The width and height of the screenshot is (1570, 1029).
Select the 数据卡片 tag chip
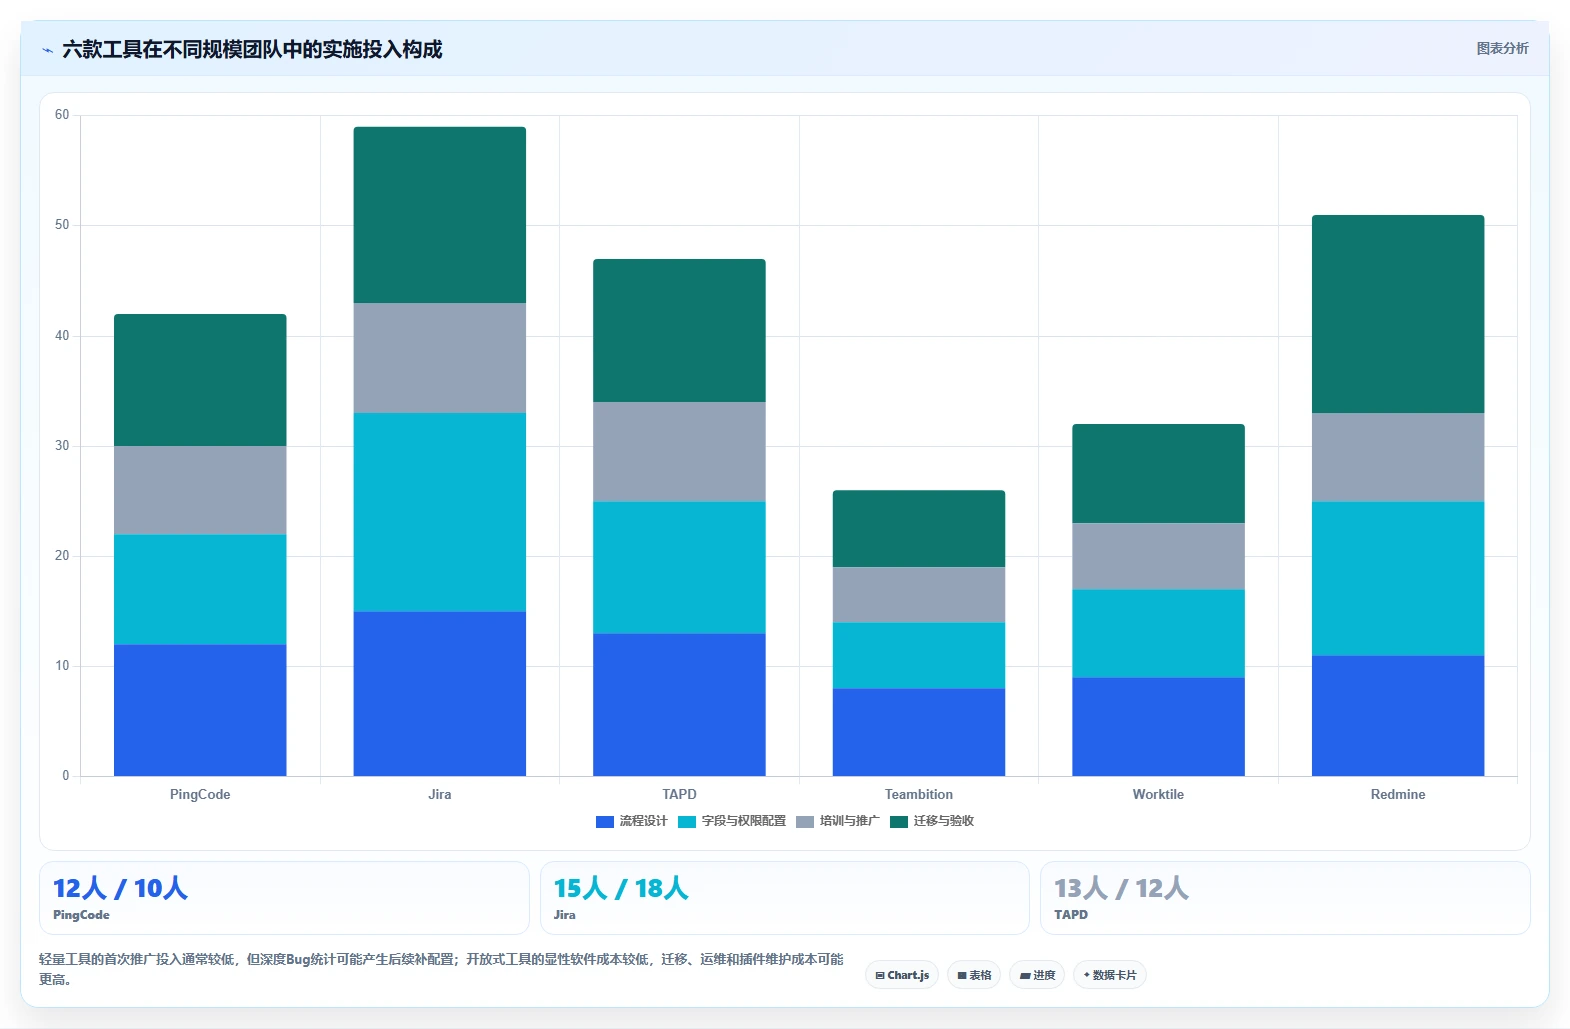[1110, 975]
